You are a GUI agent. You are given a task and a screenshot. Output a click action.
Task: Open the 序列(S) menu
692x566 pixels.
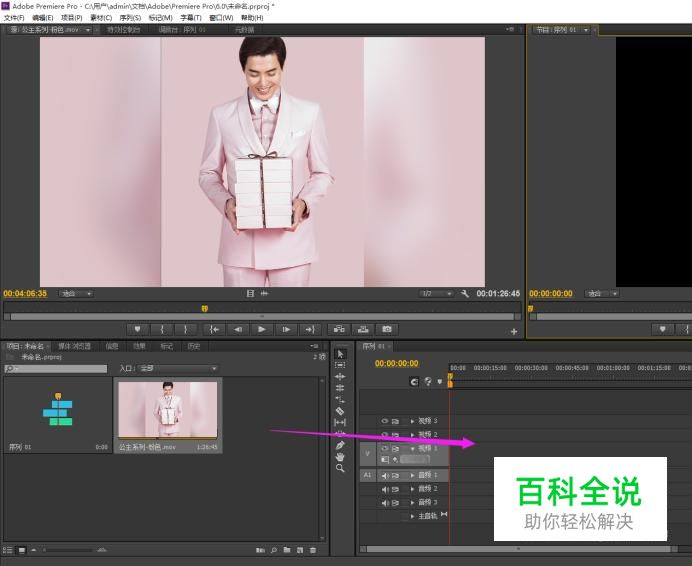click(x=130, y=18)
